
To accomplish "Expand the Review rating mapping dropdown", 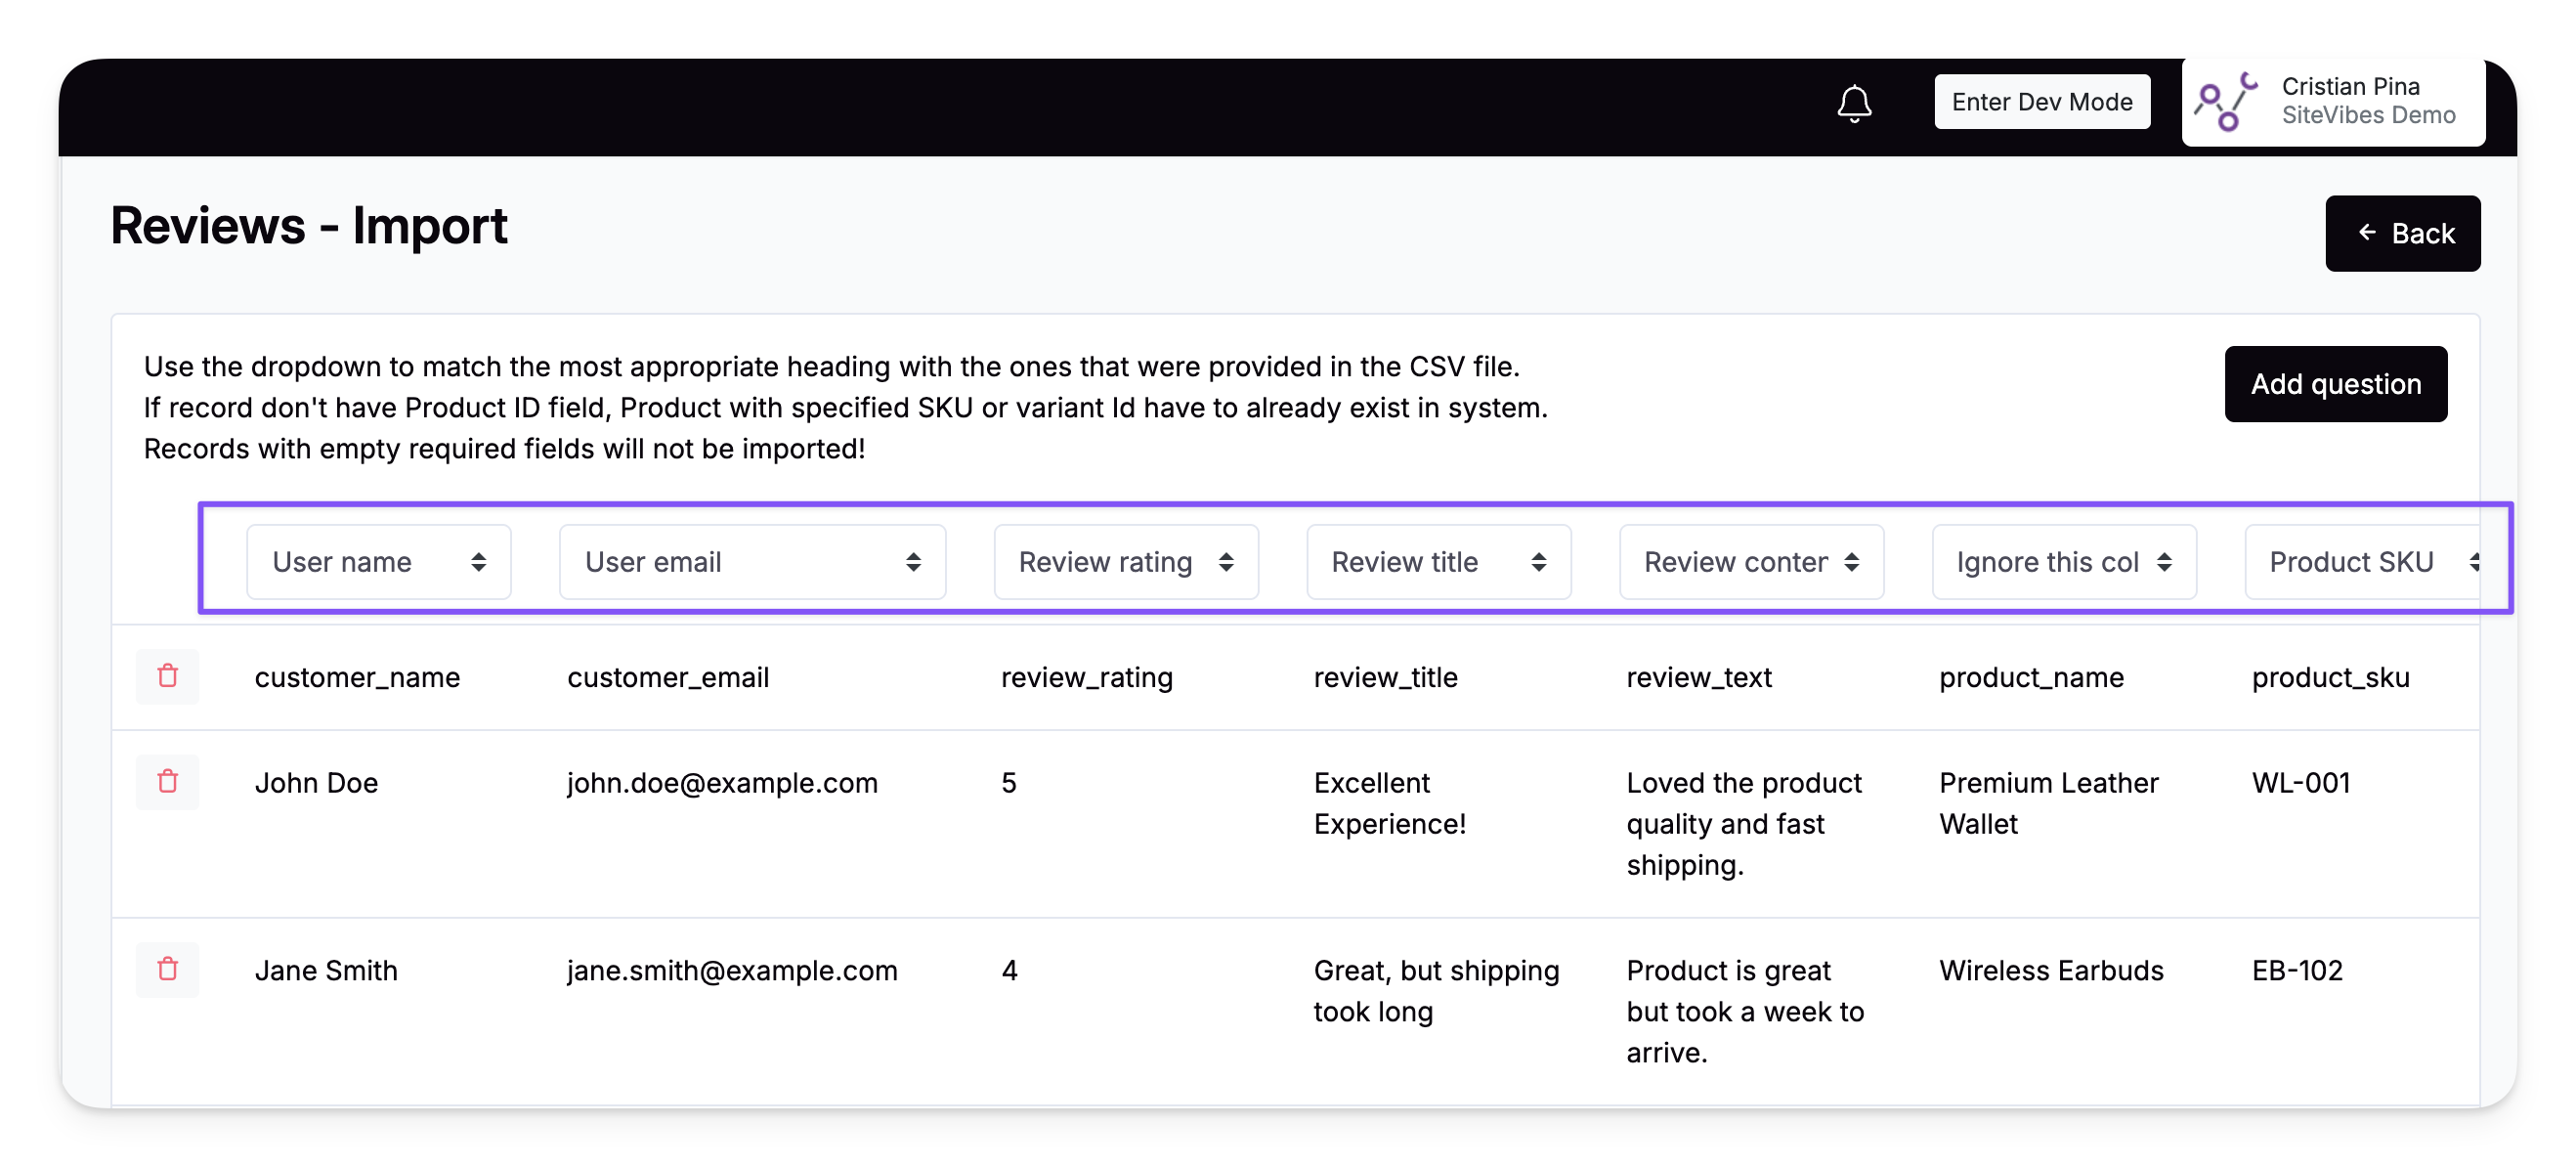I will (1125, 562).
